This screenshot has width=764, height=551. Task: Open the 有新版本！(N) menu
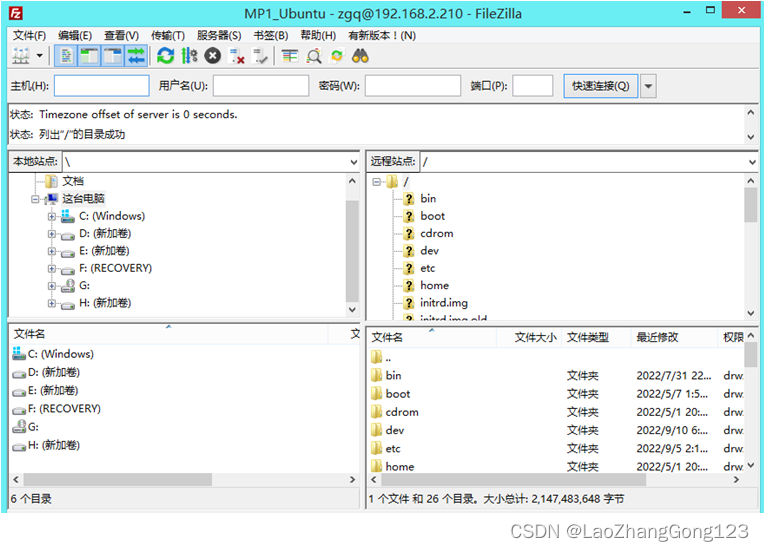point(382,36)
